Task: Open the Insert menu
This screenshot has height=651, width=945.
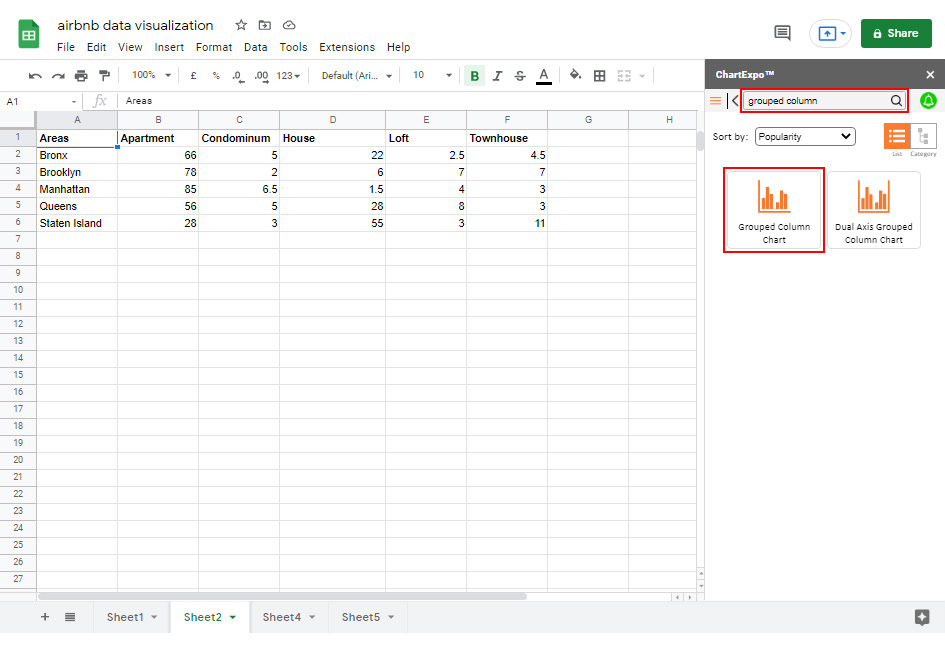Action: click(169, 47)
